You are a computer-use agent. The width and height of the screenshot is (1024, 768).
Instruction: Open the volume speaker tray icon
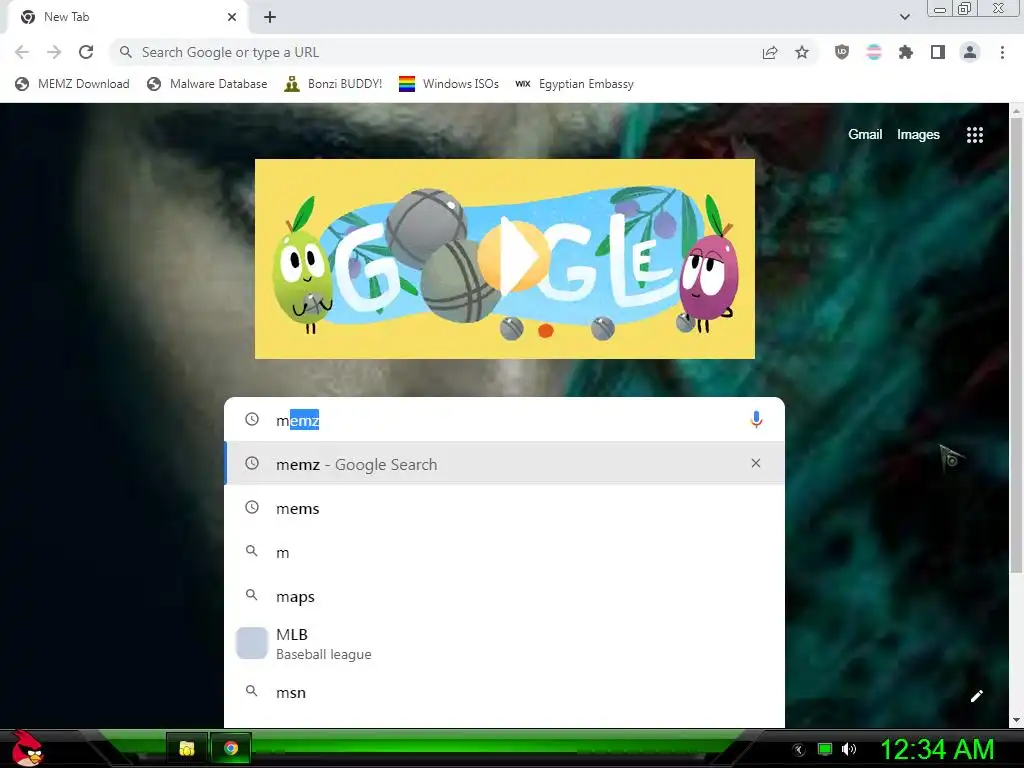[849, 749]
